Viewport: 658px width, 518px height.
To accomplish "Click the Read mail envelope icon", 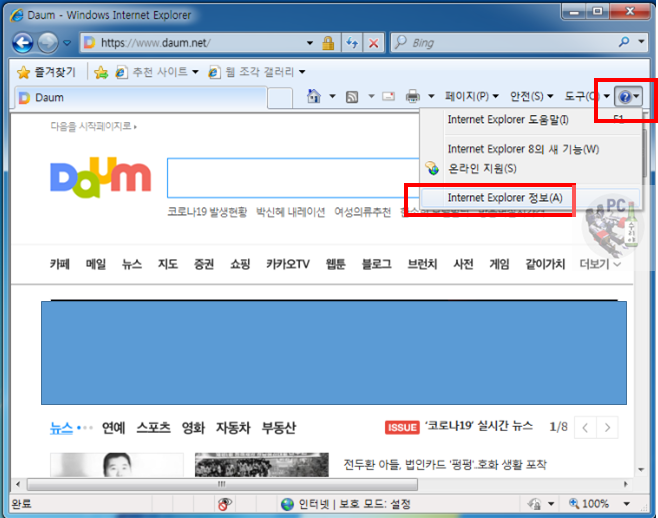I will (389, 97).
